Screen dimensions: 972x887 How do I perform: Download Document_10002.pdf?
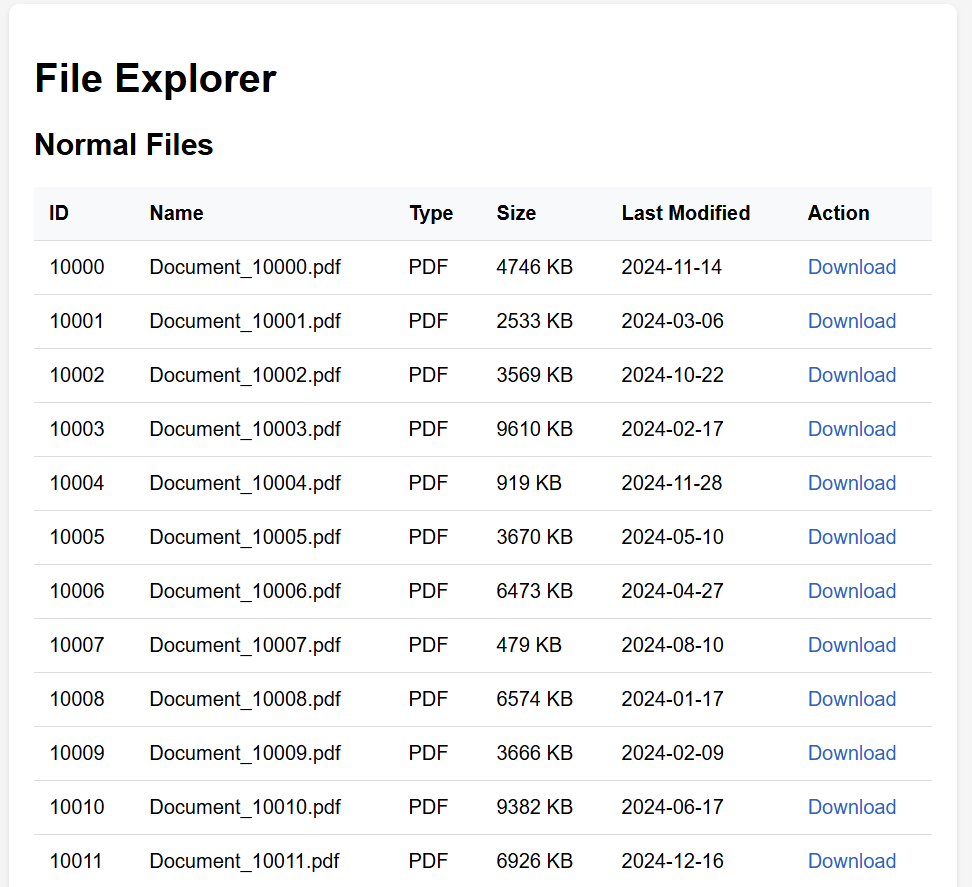click(852, 375)
